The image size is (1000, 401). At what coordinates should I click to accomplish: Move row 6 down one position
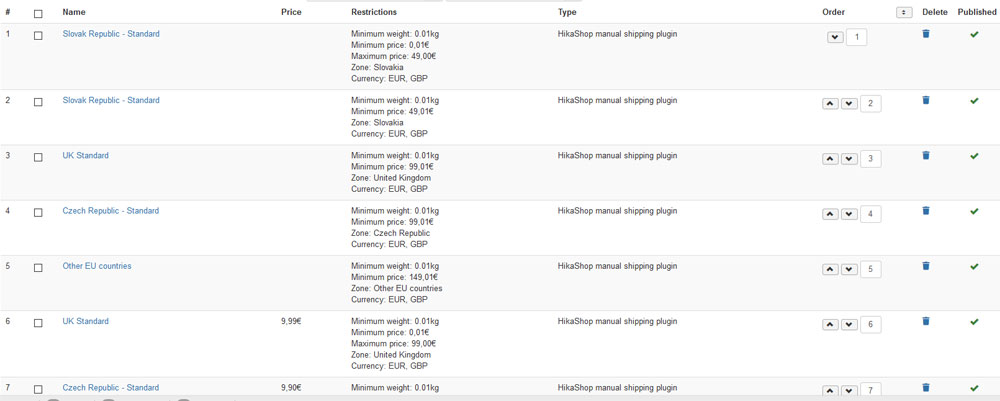point(849,324)
